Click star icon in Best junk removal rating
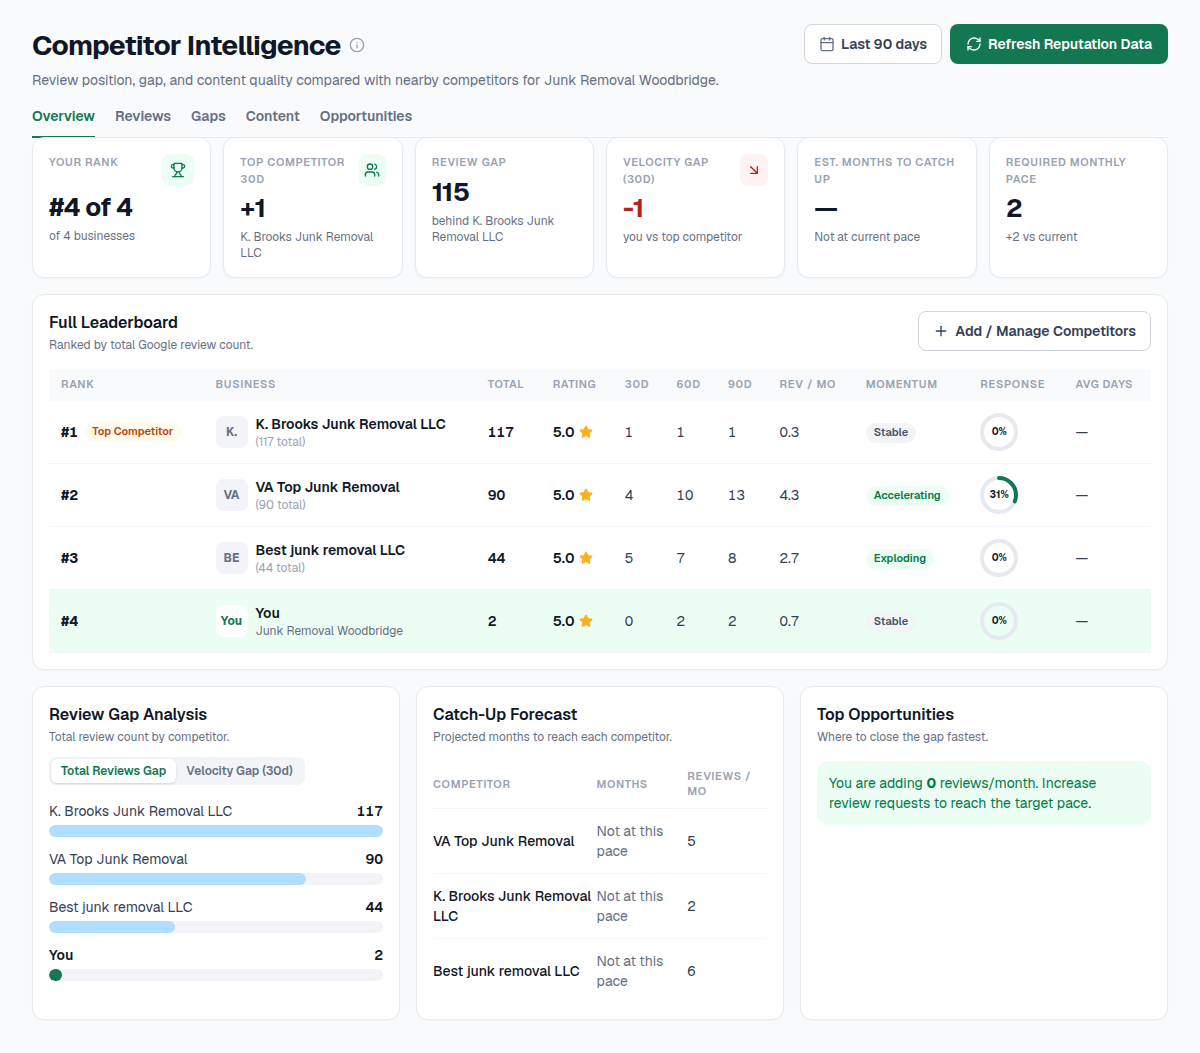 coord(586,558)
